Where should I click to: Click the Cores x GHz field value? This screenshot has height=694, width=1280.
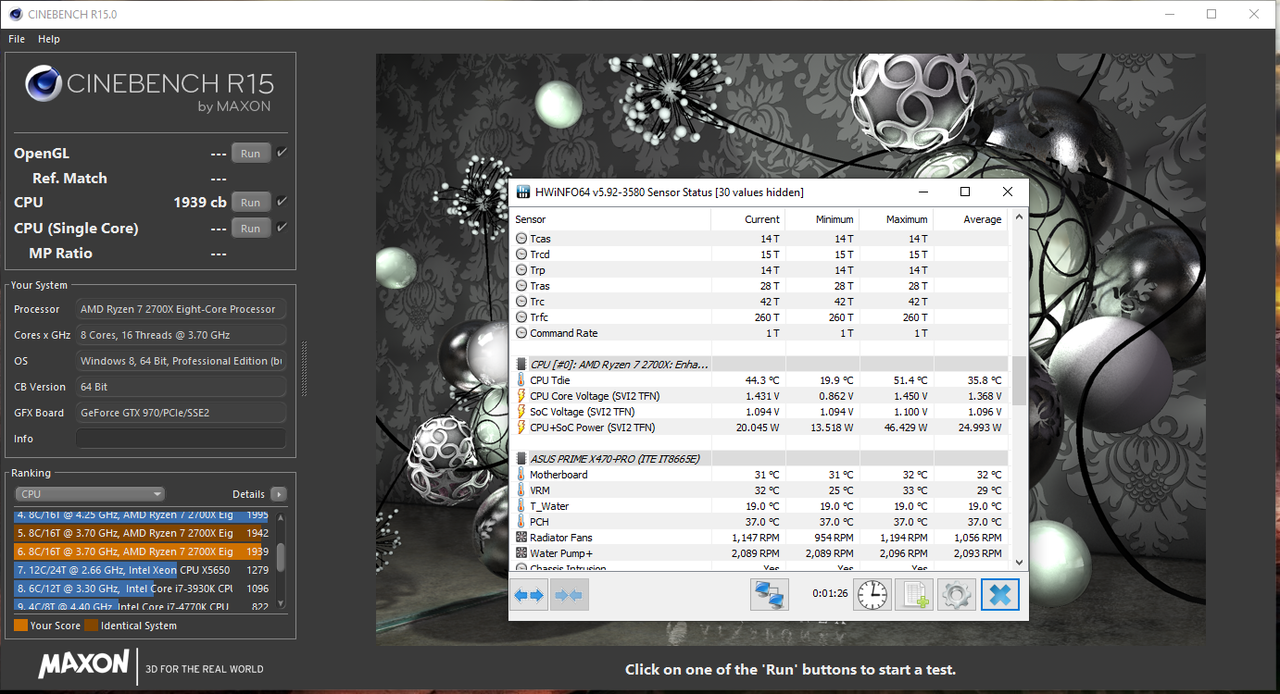[x=181, y=335]
